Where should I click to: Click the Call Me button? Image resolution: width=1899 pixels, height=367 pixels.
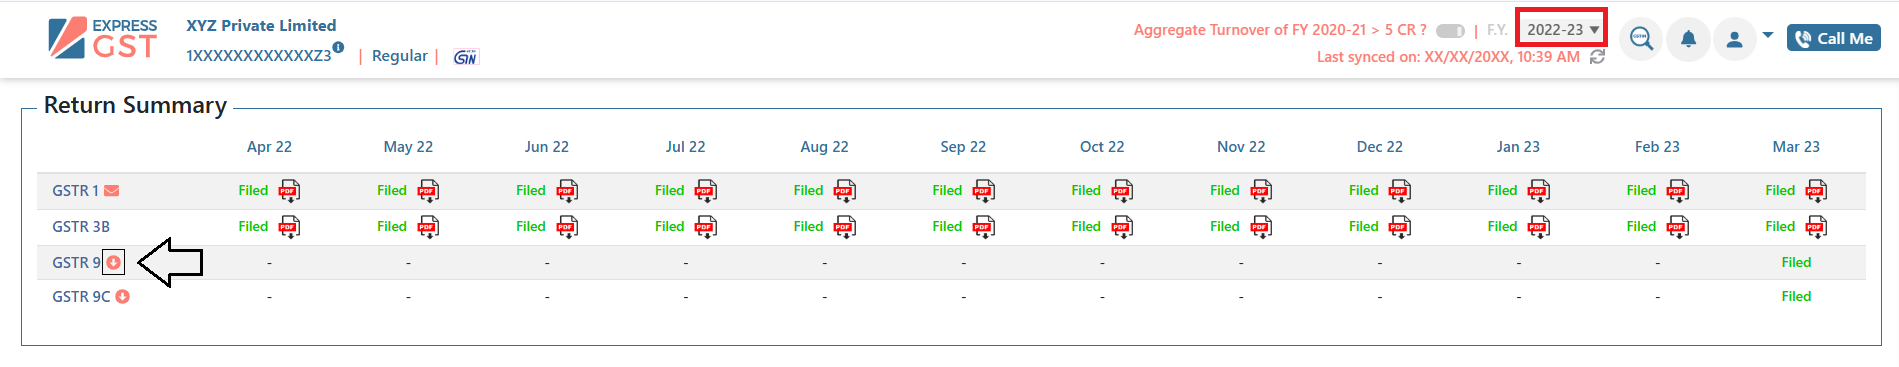(x=1834, y=38)
